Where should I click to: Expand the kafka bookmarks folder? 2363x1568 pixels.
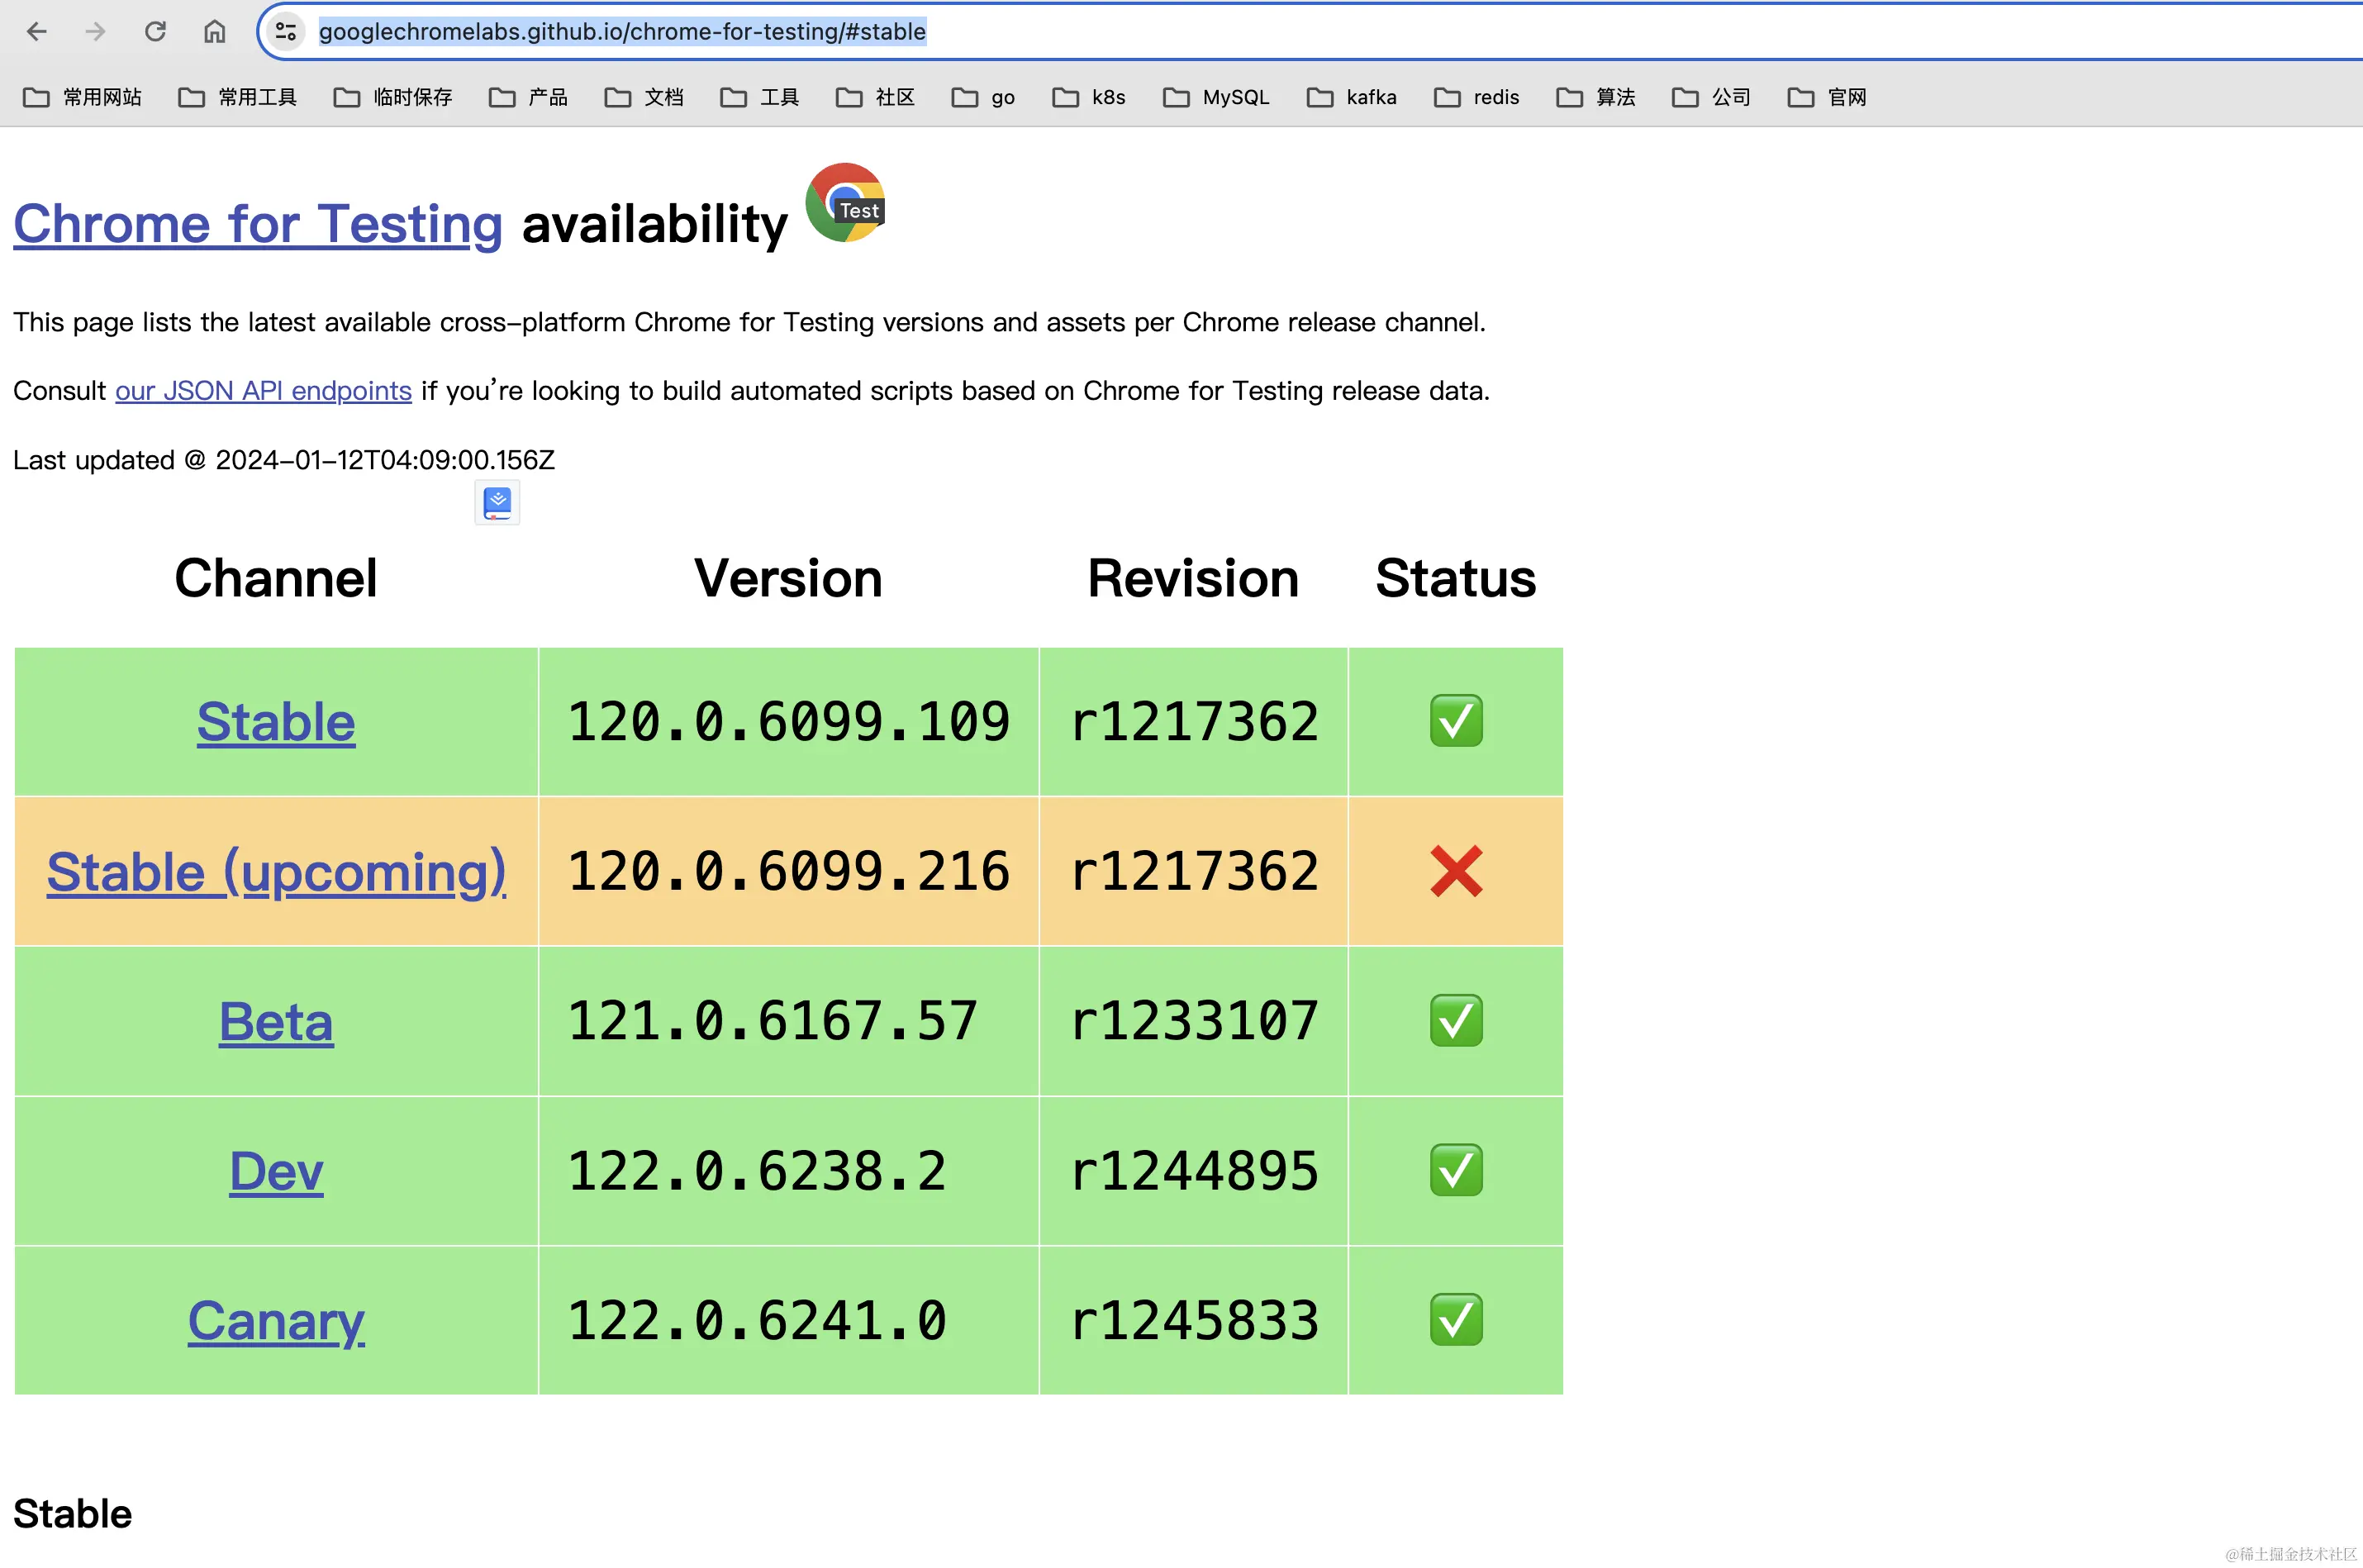tap(1351, 97)
